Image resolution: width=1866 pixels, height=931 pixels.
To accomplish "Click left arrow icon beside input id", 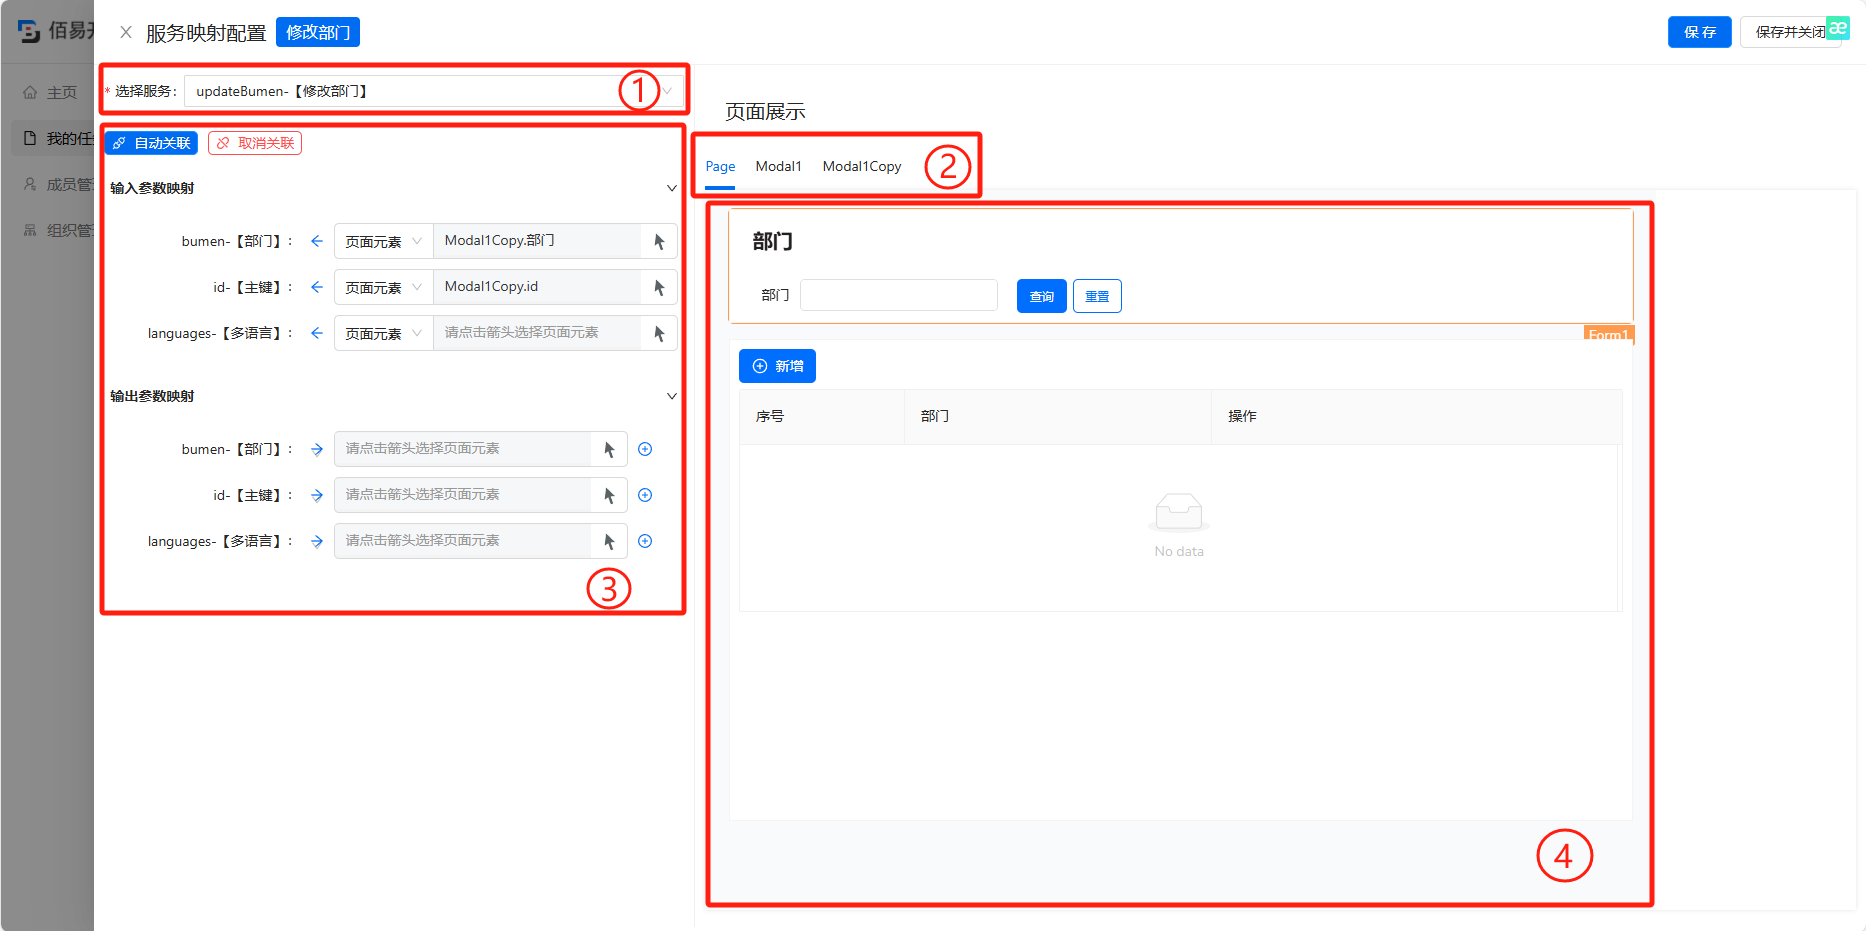I will click(317, 287).
